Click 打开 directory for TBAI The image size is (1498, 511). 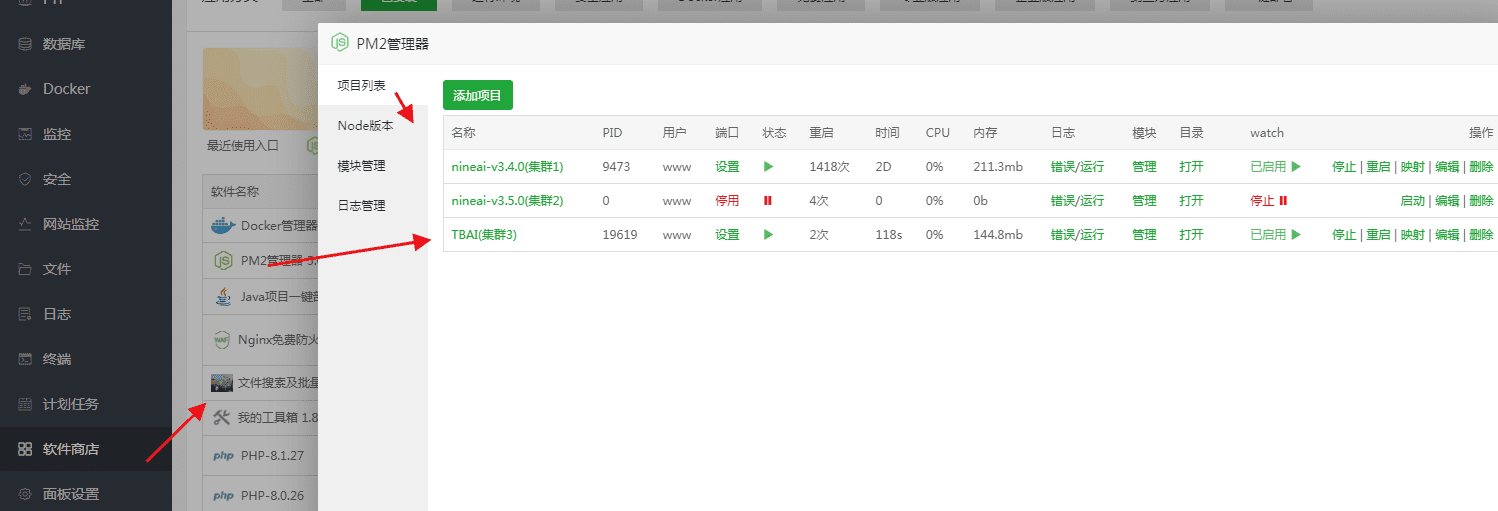point(1191,235)
